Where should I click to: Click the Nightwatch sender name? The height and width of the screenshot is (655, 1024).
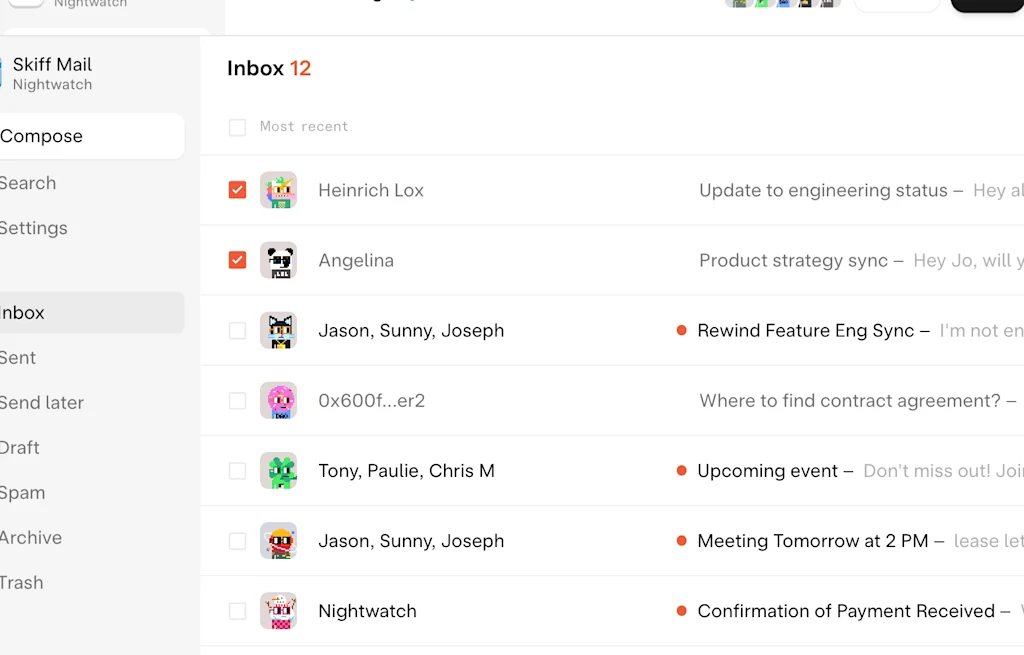point(367,611)
